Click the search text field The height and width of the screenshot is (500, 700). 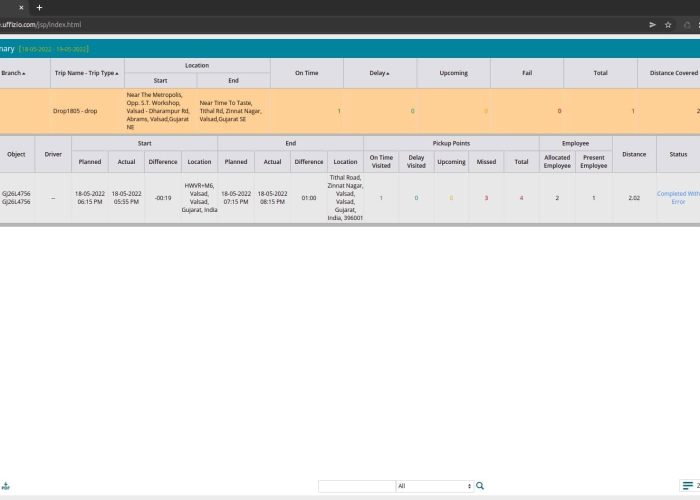(356, 486)
